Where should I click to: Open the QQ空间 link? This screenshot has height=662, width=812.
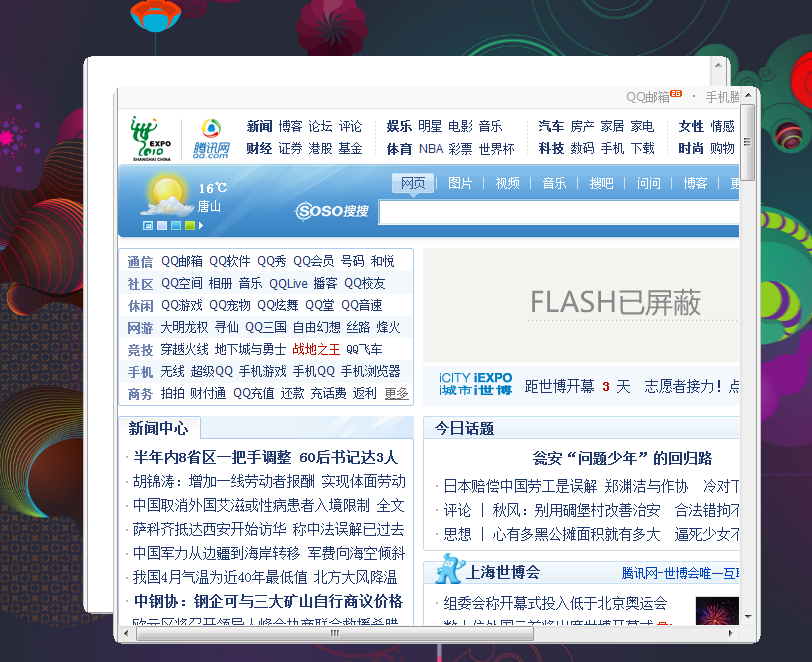click(182, 283)
